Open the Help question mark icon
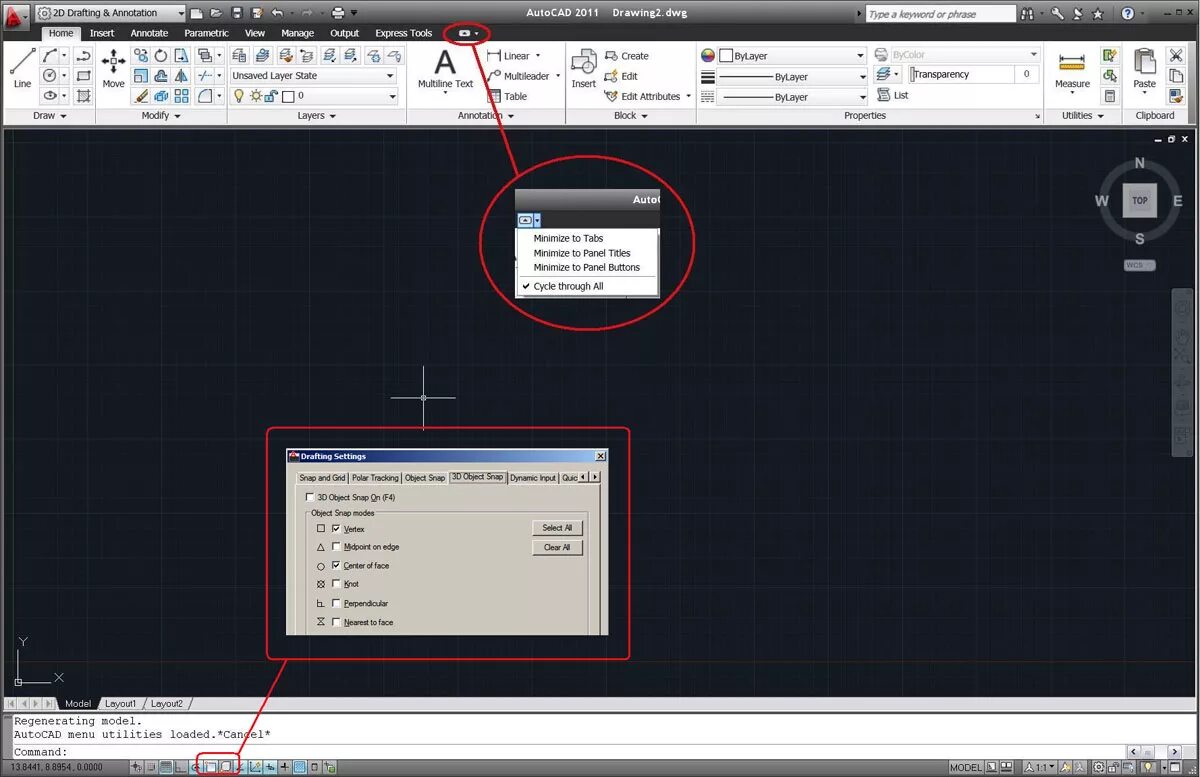 click(1128, 14)
